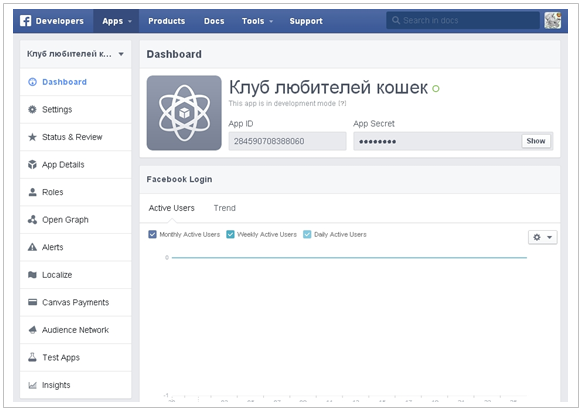582x411 pixels.
Task: Toggle Daily Active Users checkbox
Action: [307, 234]
